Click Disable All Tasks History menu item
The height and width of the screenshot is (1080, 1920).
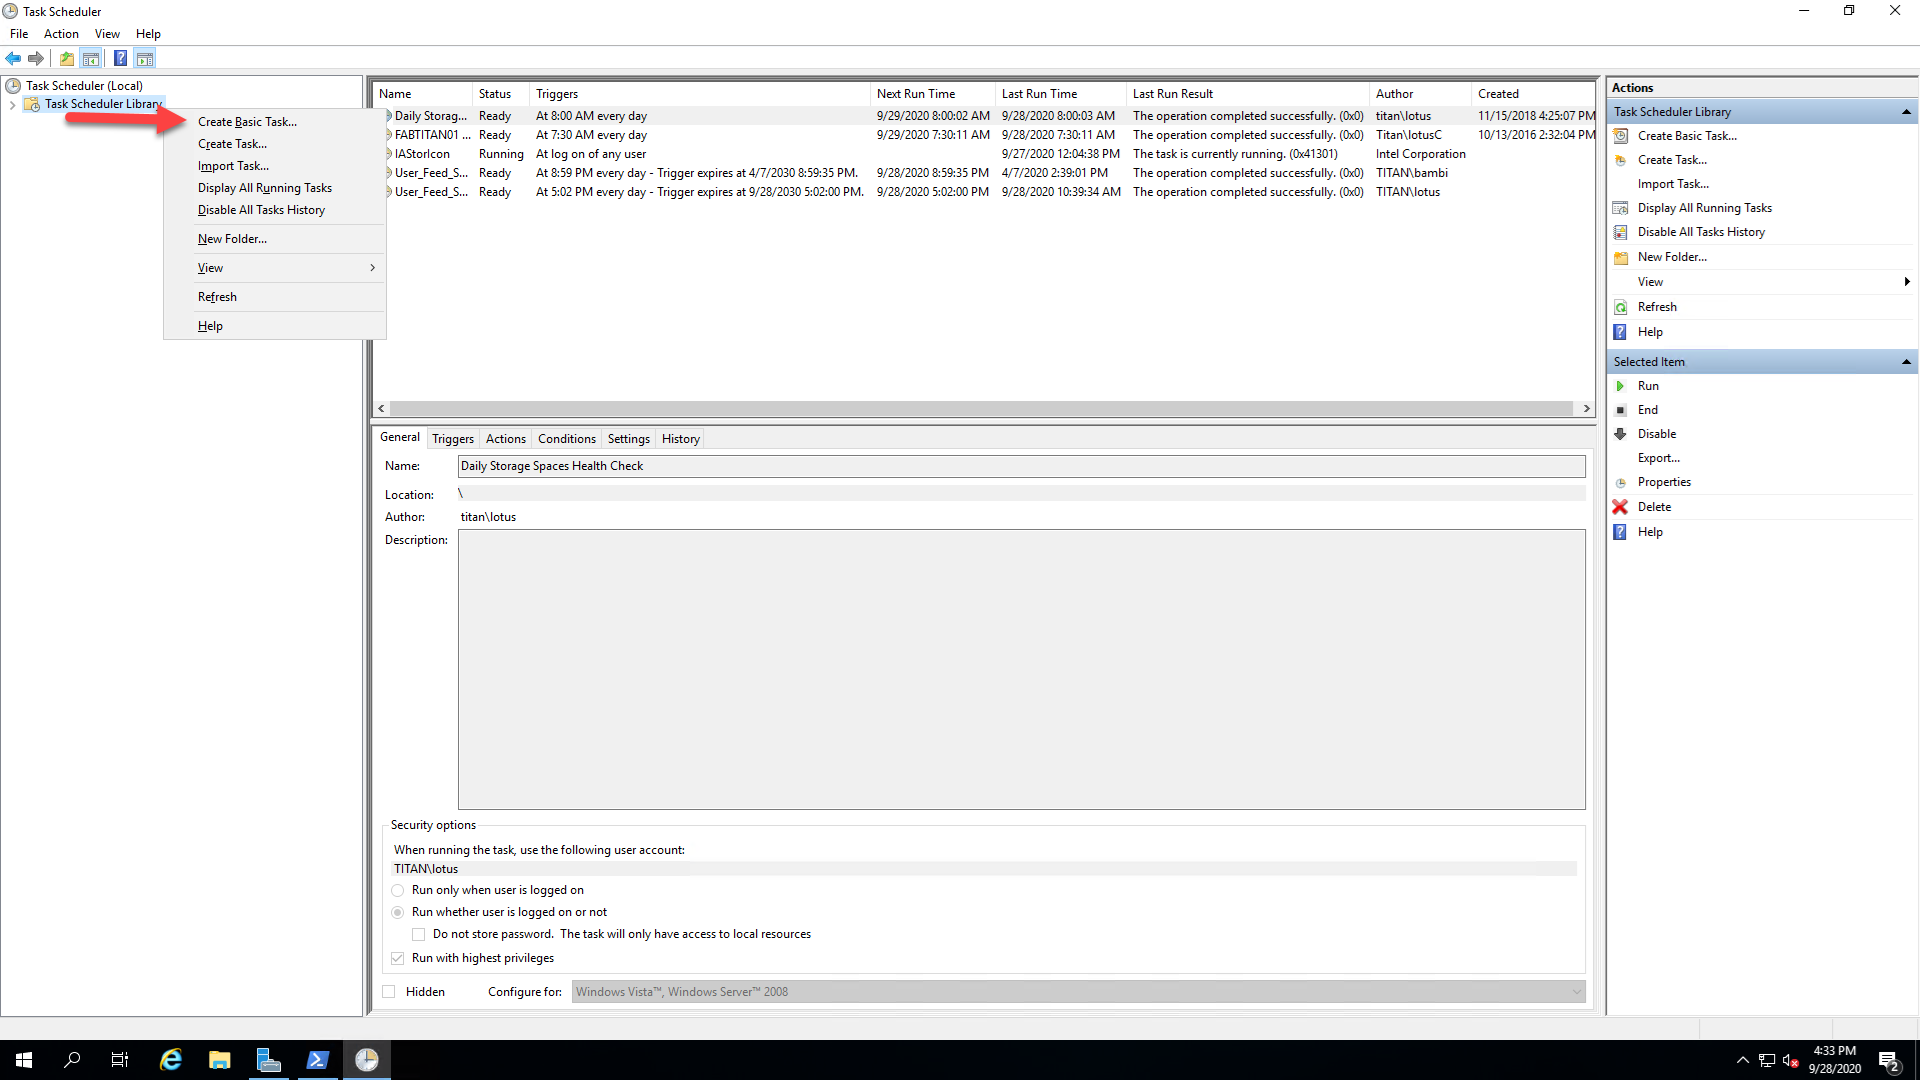coord(260,210)
